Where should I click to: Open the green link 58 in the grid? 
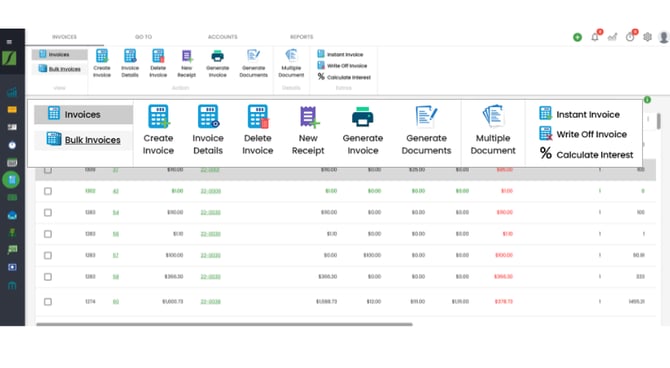pos(116,277)
